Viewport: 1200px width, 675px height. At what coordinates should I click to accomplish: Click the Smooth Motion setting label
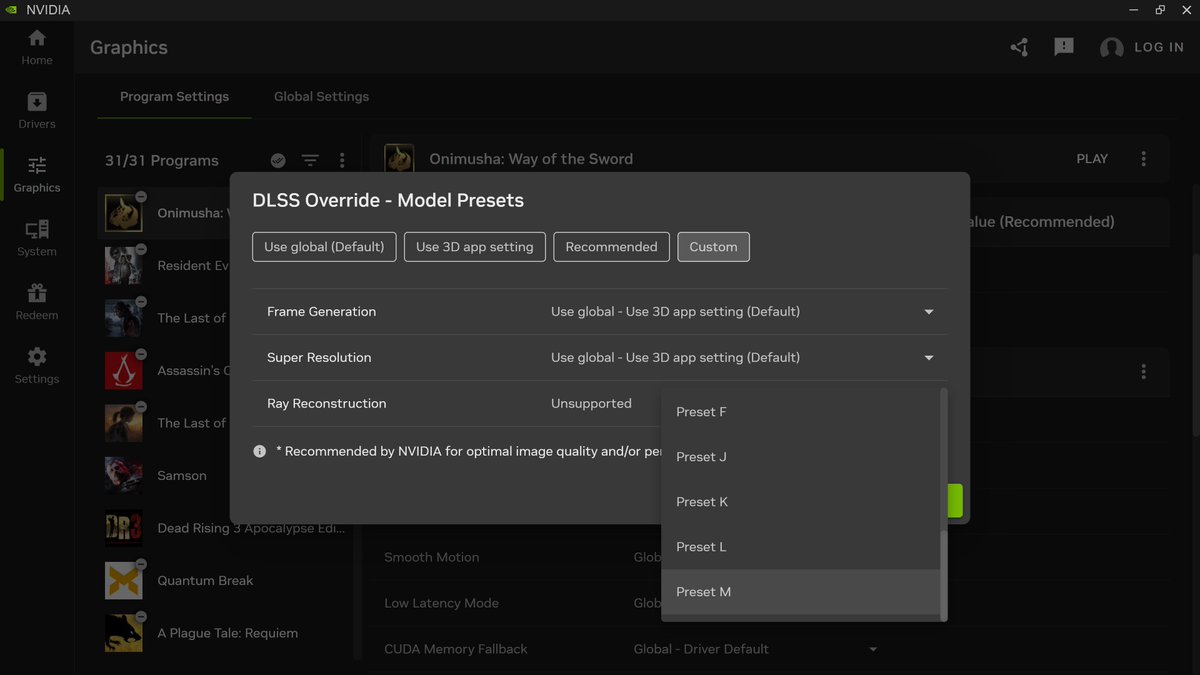pyautogui.click(x=431, y=557)
